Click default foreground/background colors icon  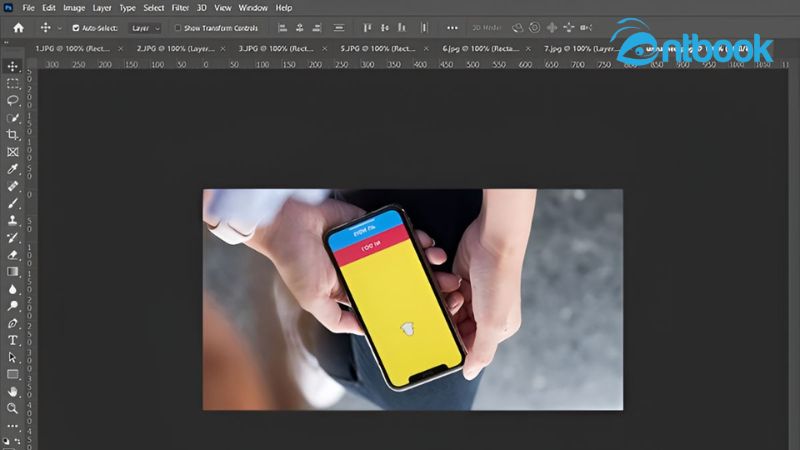[6, 440]
